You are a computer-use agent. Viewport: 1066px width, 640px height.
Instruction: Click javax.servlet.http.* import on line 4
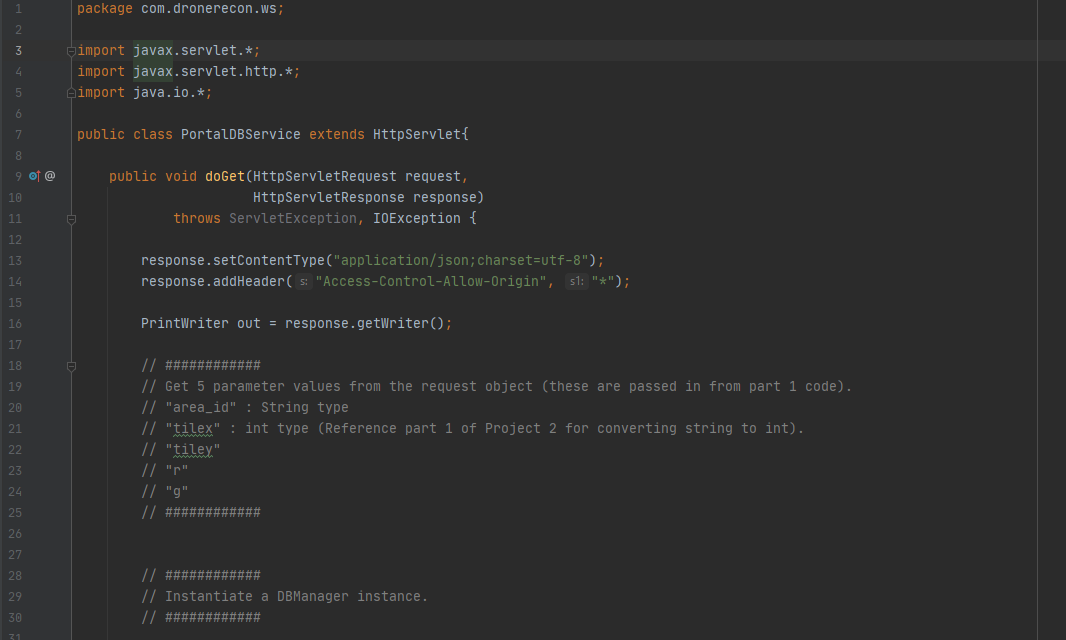[x=213, y=71]
